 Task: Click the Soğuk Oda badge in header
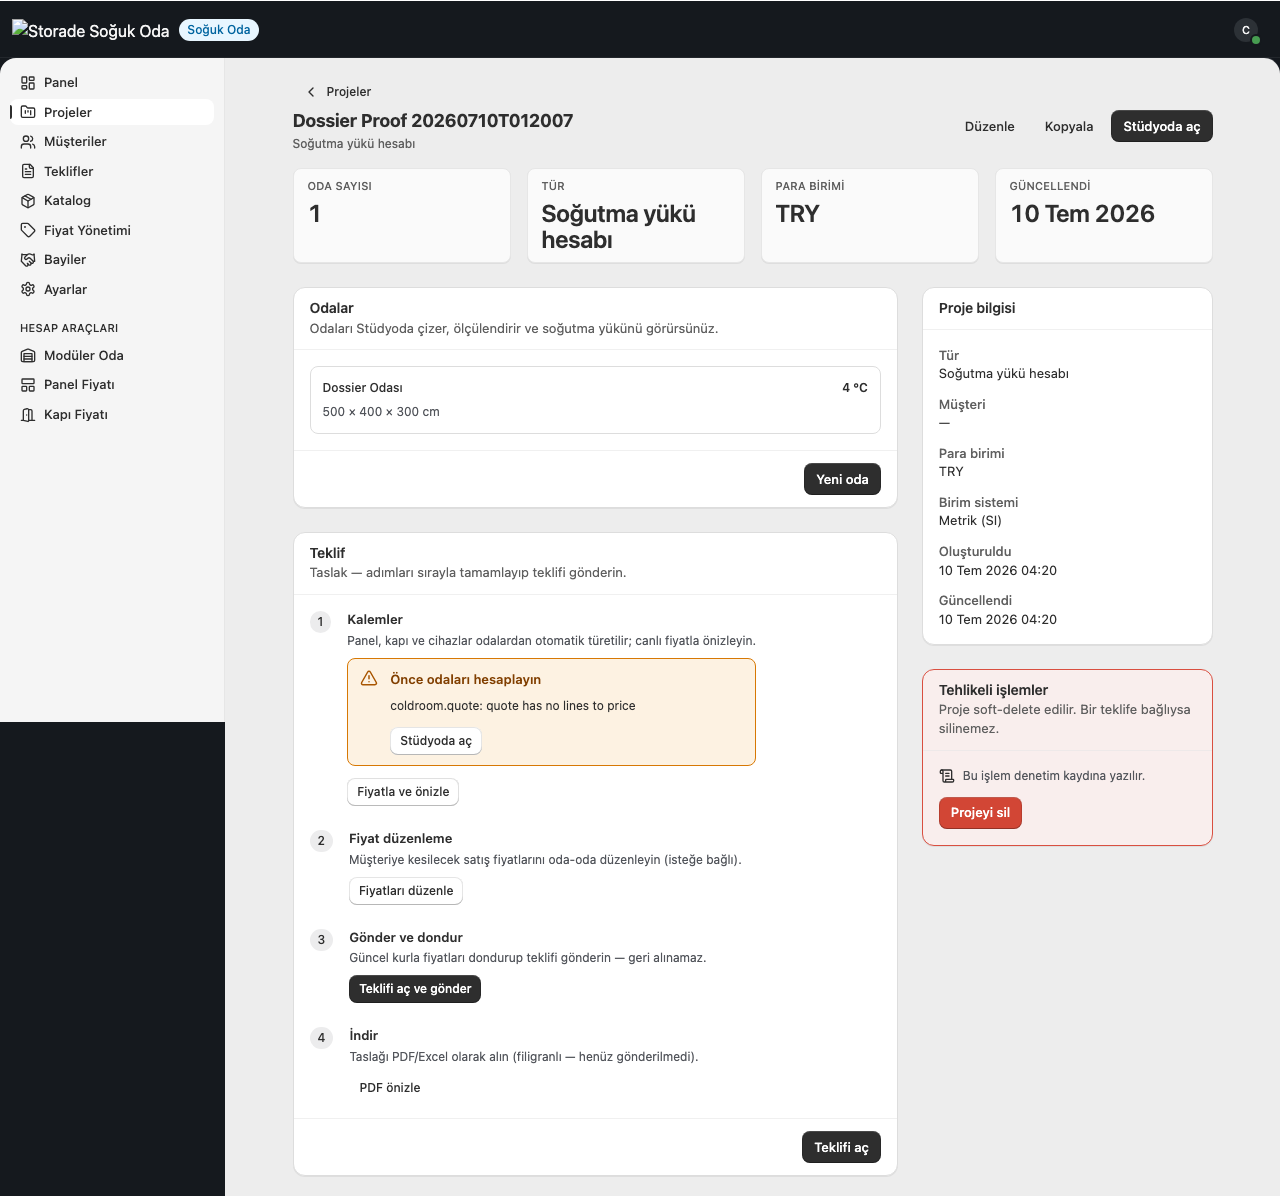tap(219, 30)
